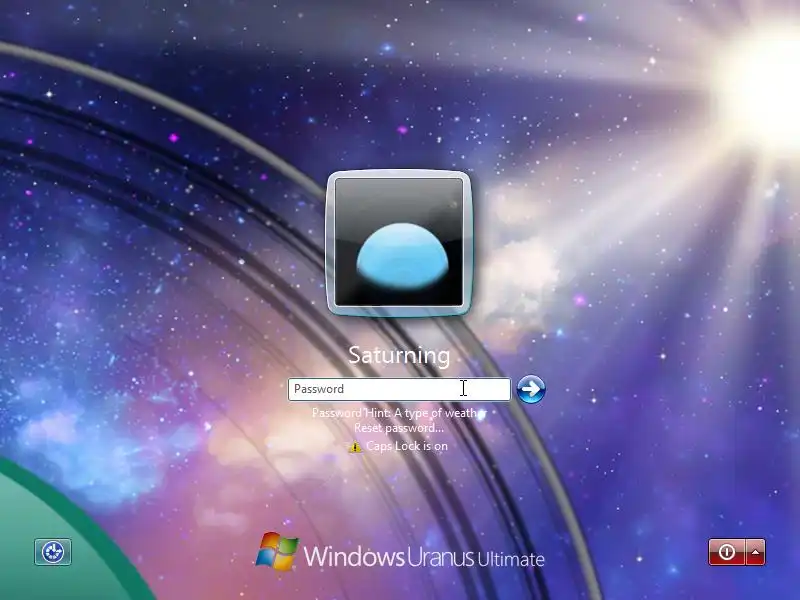The width and height of the screenshot is (800, 600).
Task: Click the Ease of Access button
Action: pos(53,552)
